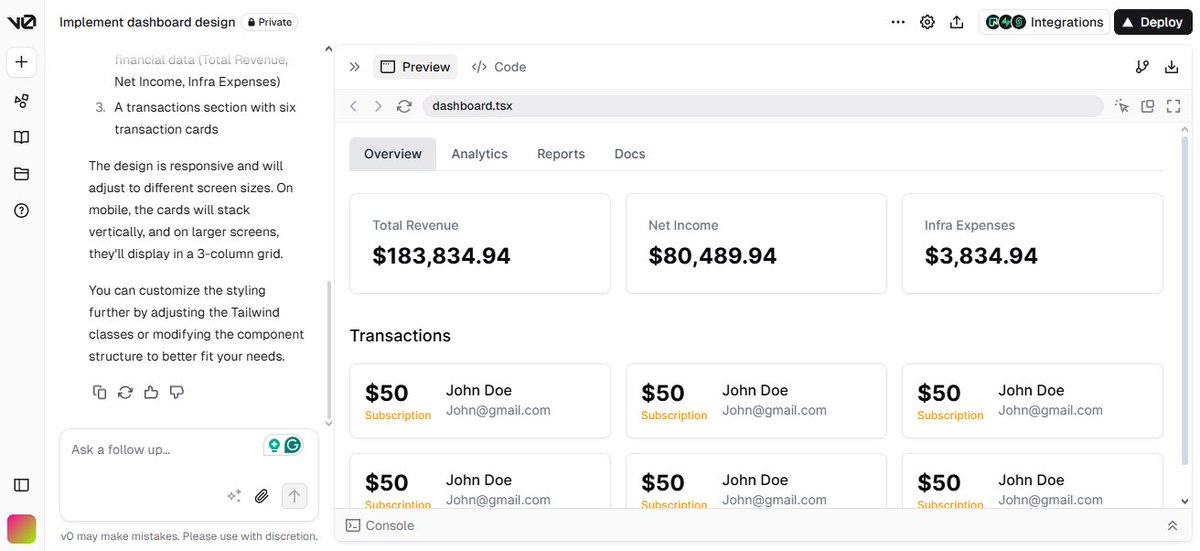The height and width of the screenshot is (551, 1200).
Task: Open the settings gear in header
Action: [x=927, y=22]
